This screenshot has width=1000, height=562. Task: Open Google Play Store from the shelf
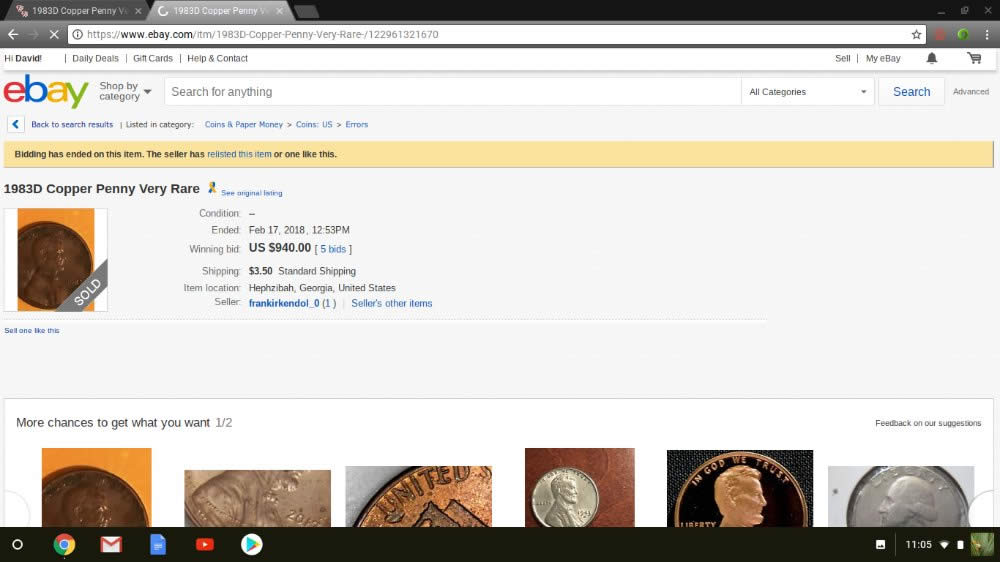(251, 545)
